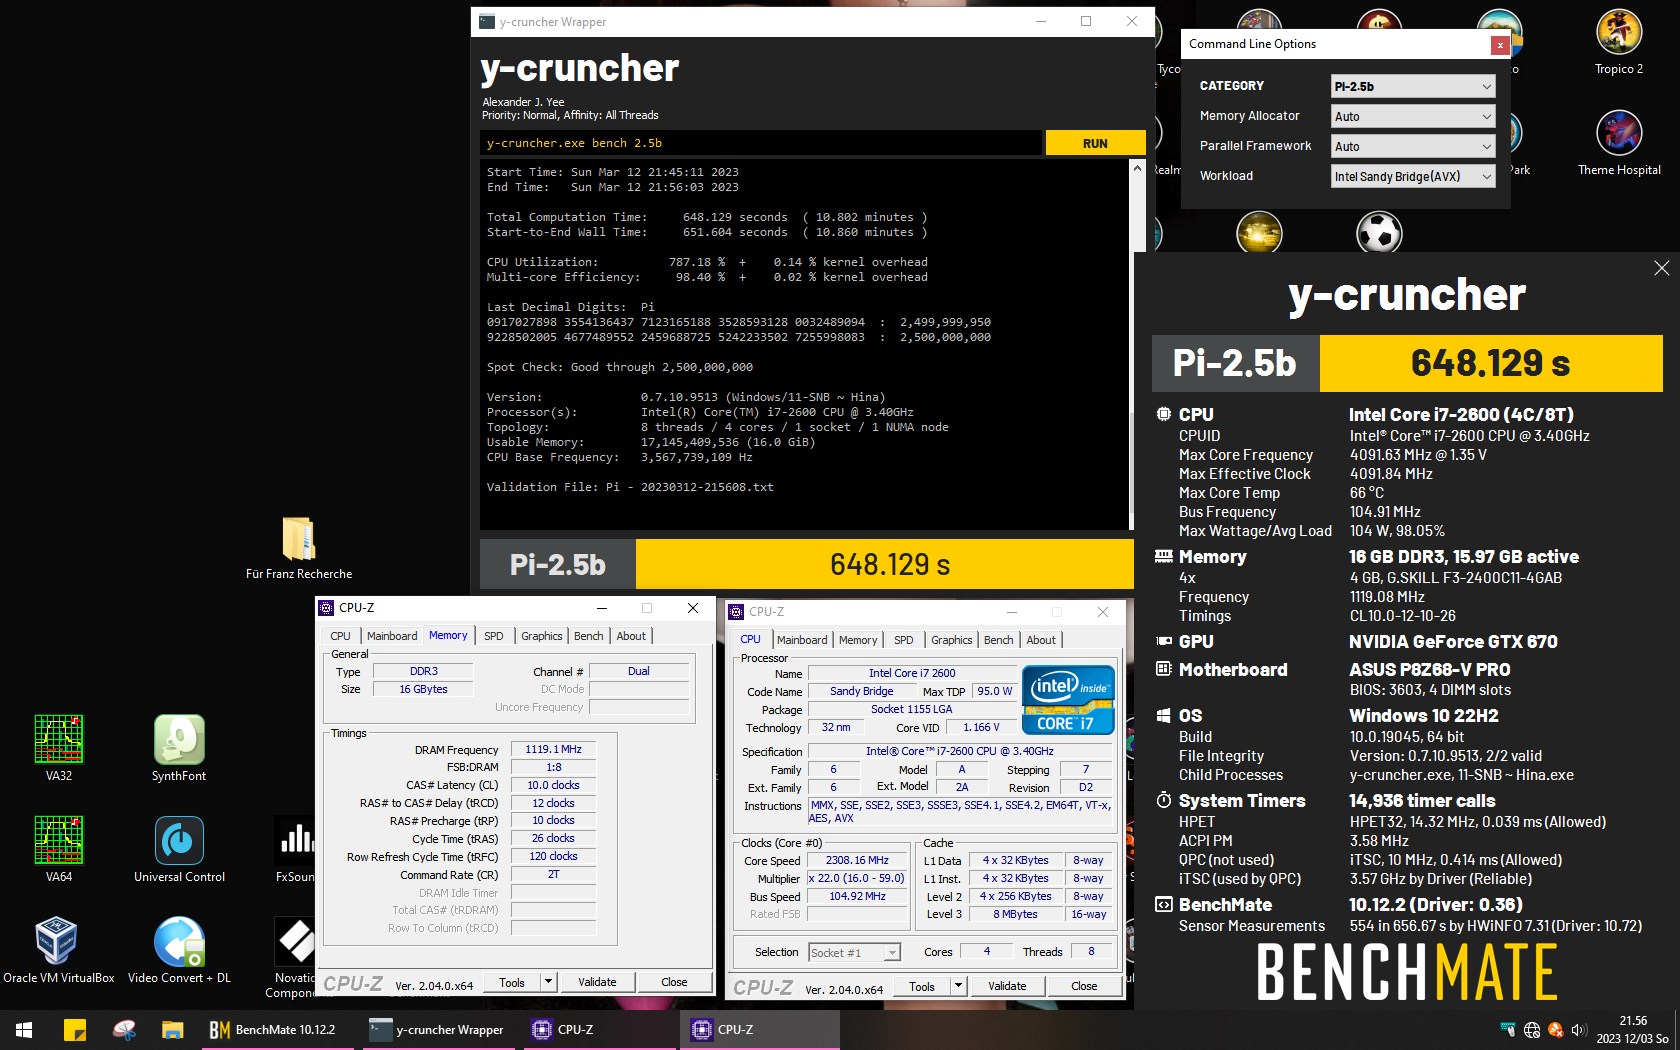Click the Code Name Sandy Bridge field
Screen dimensions: 1680x1050
[x=861, y=691]
